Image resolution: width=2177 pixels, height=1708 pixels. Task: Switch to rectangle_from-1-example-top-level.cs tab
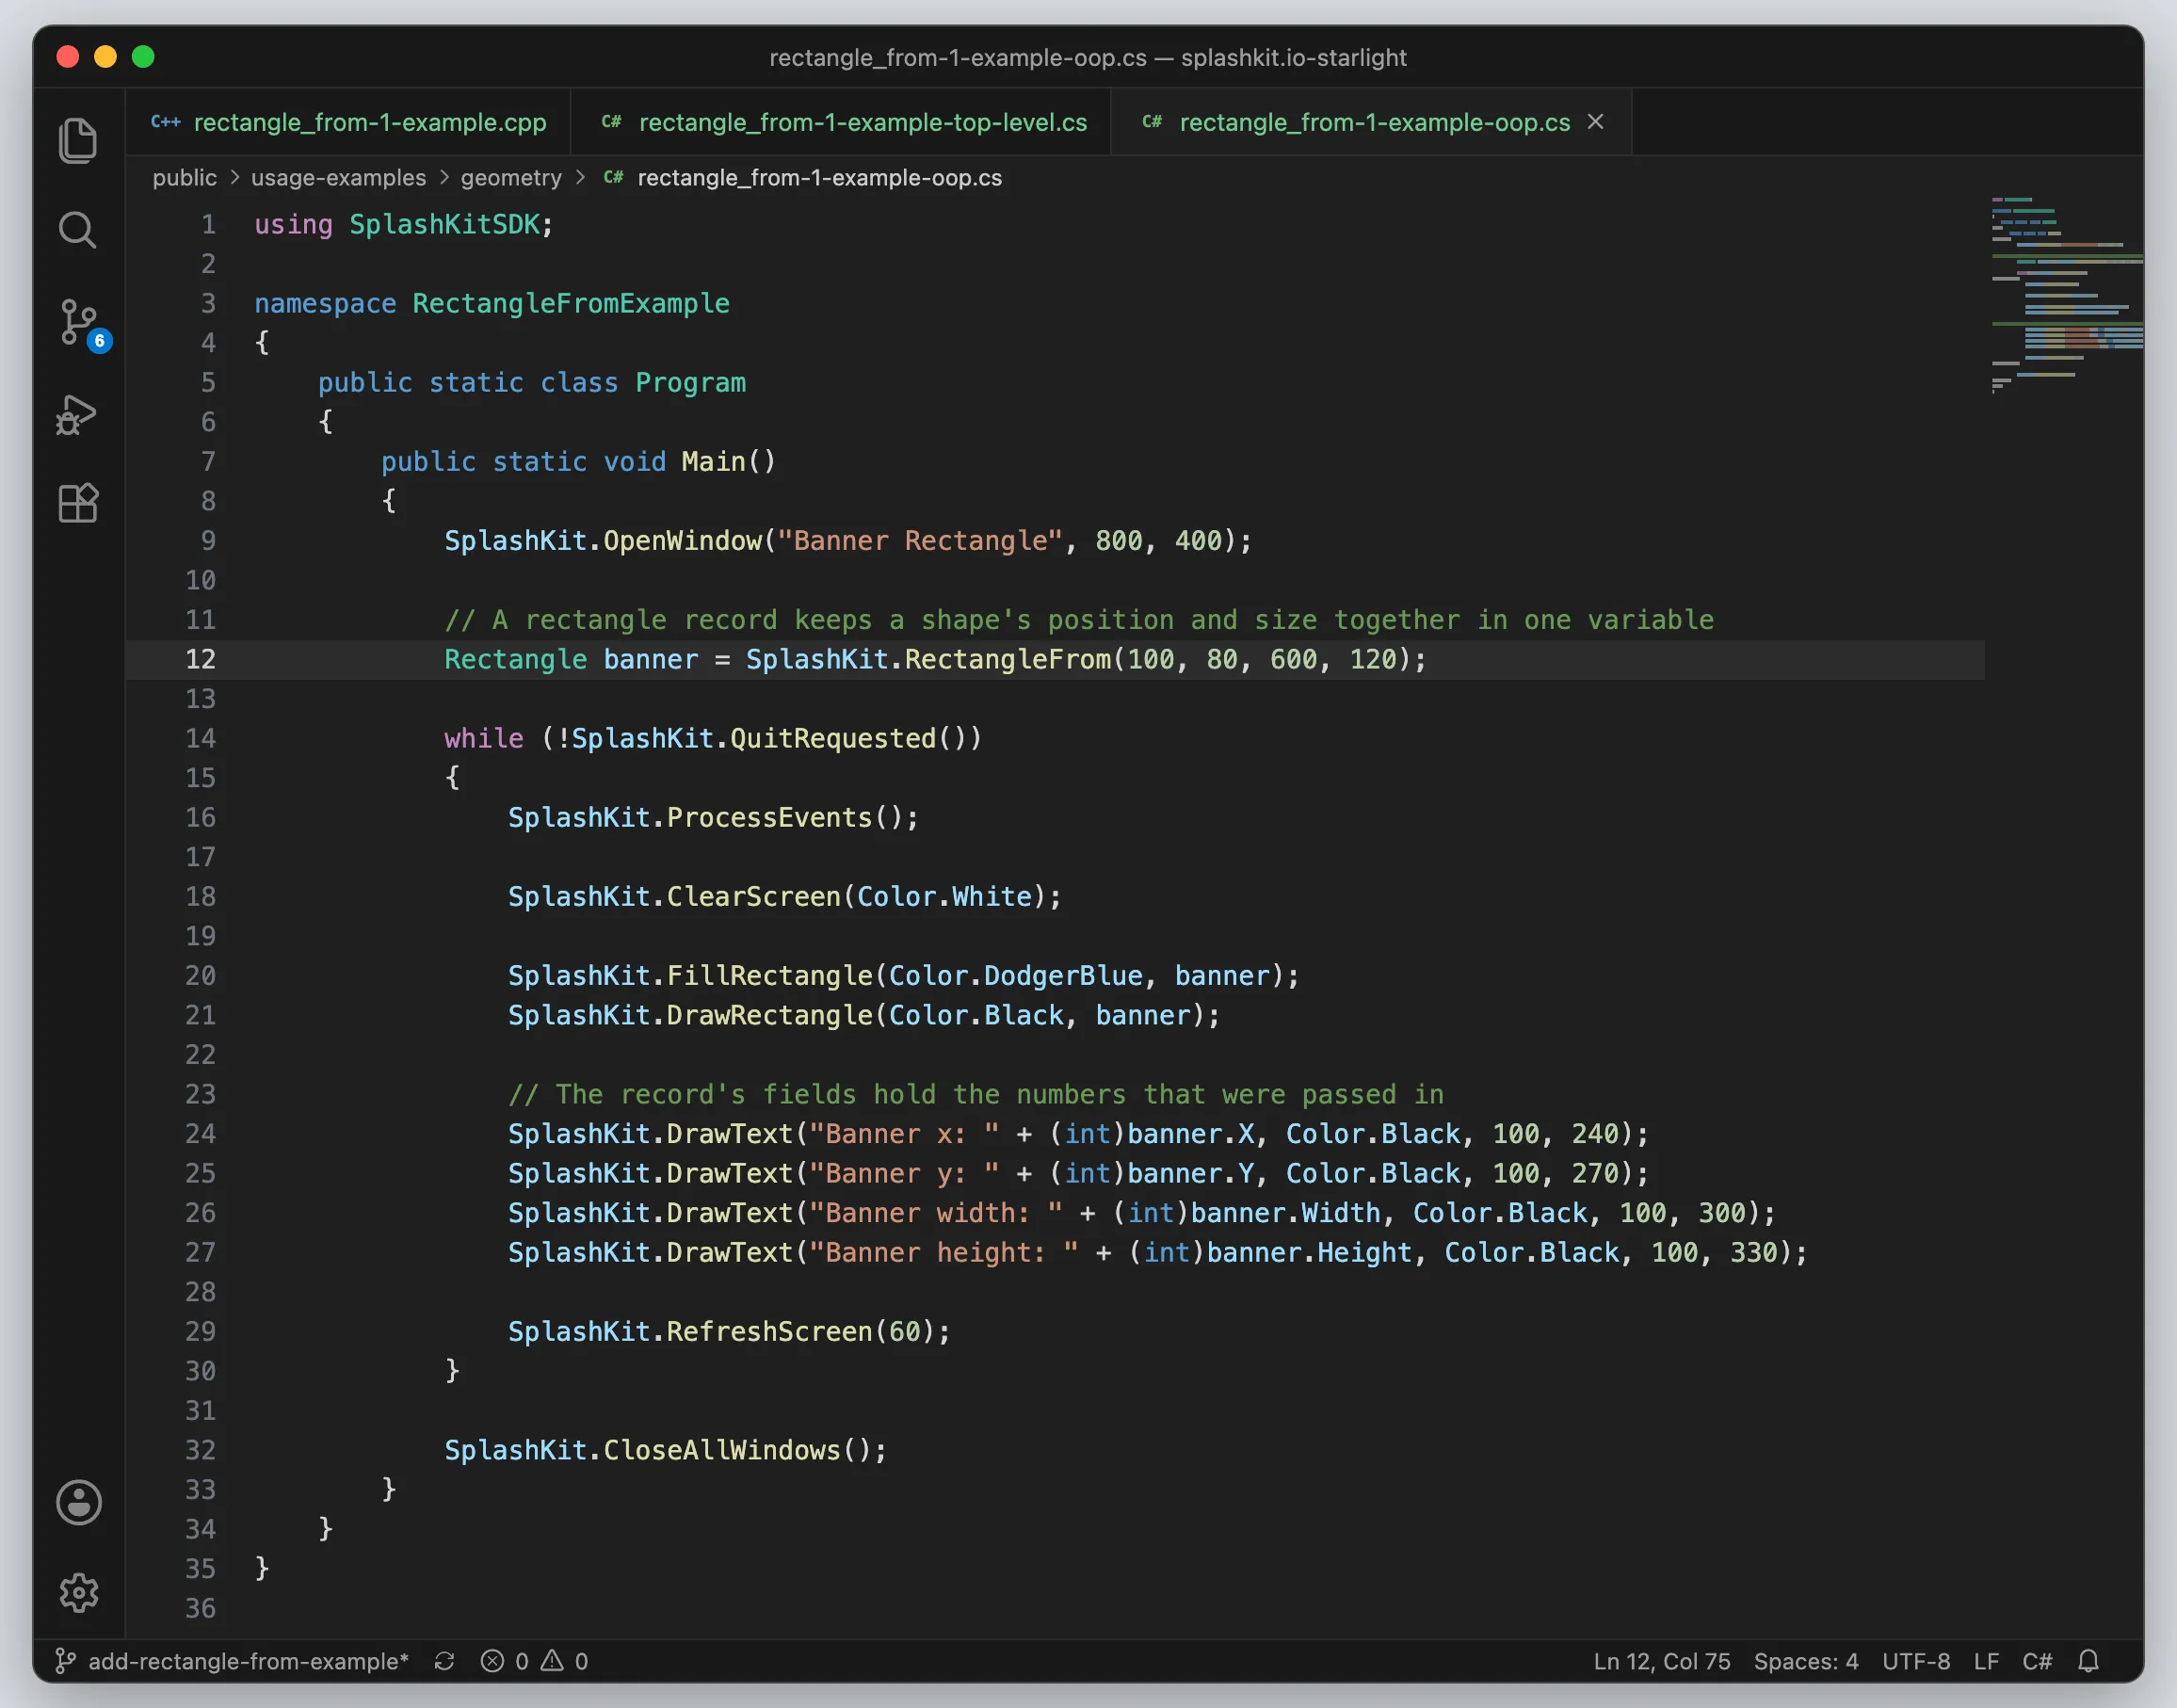coord(841,122)
